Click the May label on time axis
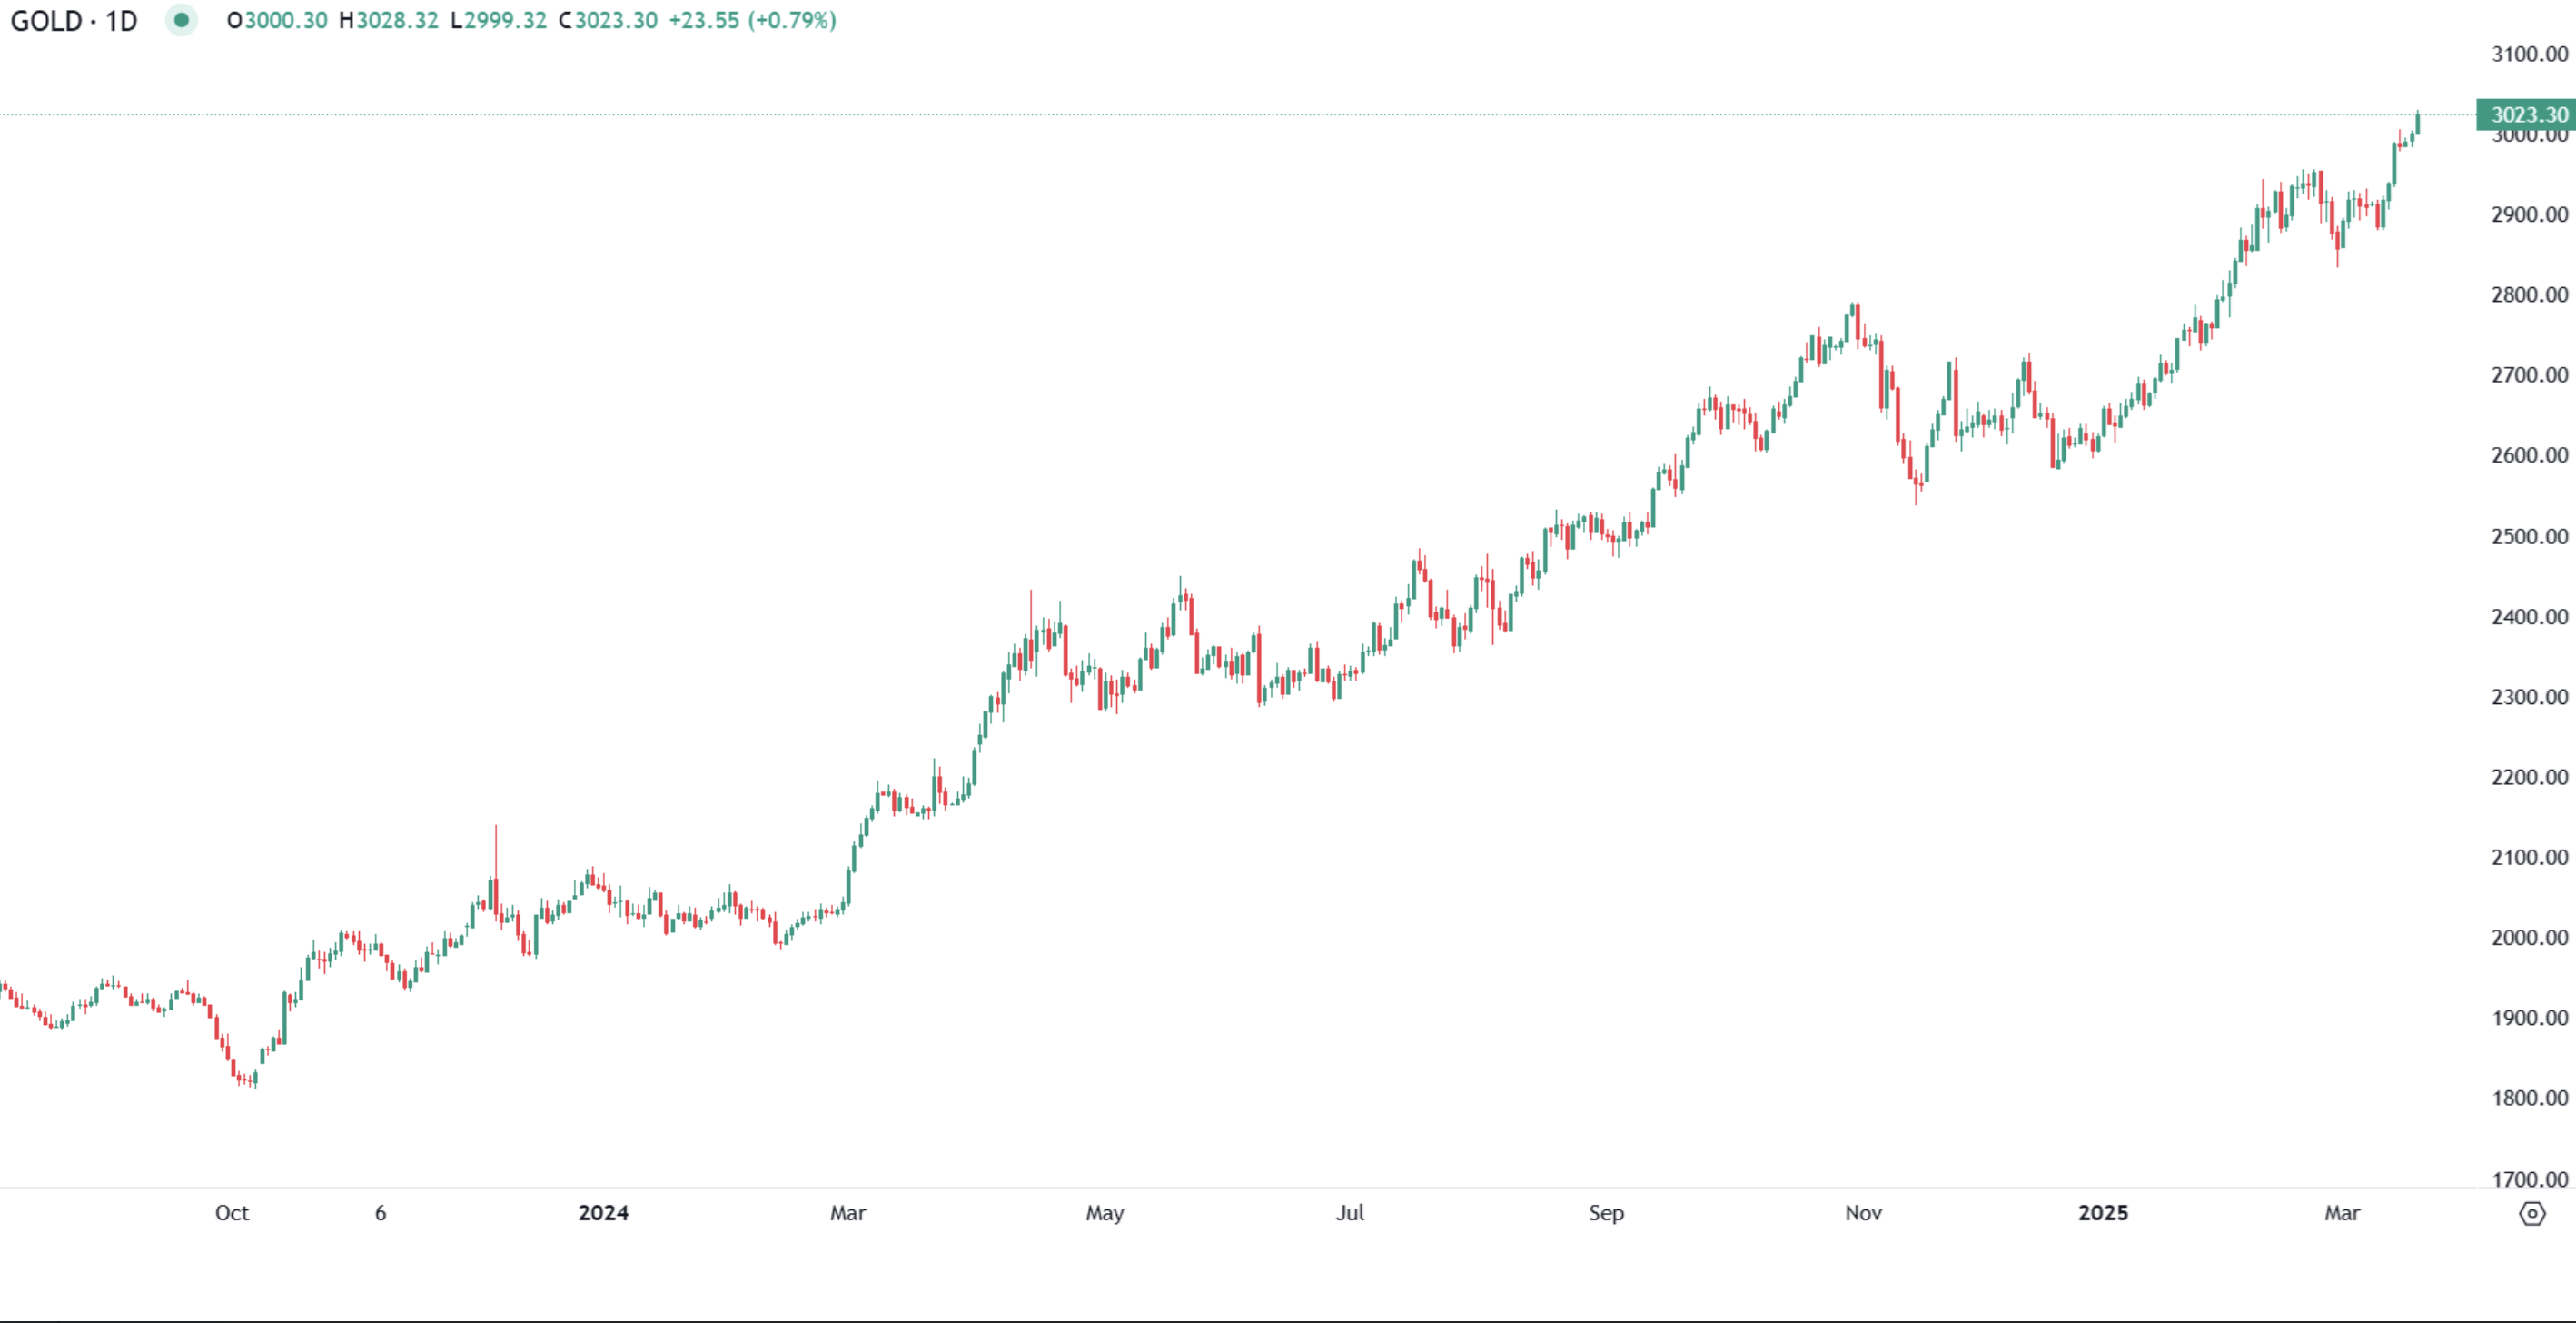 click(1105, 1213)
